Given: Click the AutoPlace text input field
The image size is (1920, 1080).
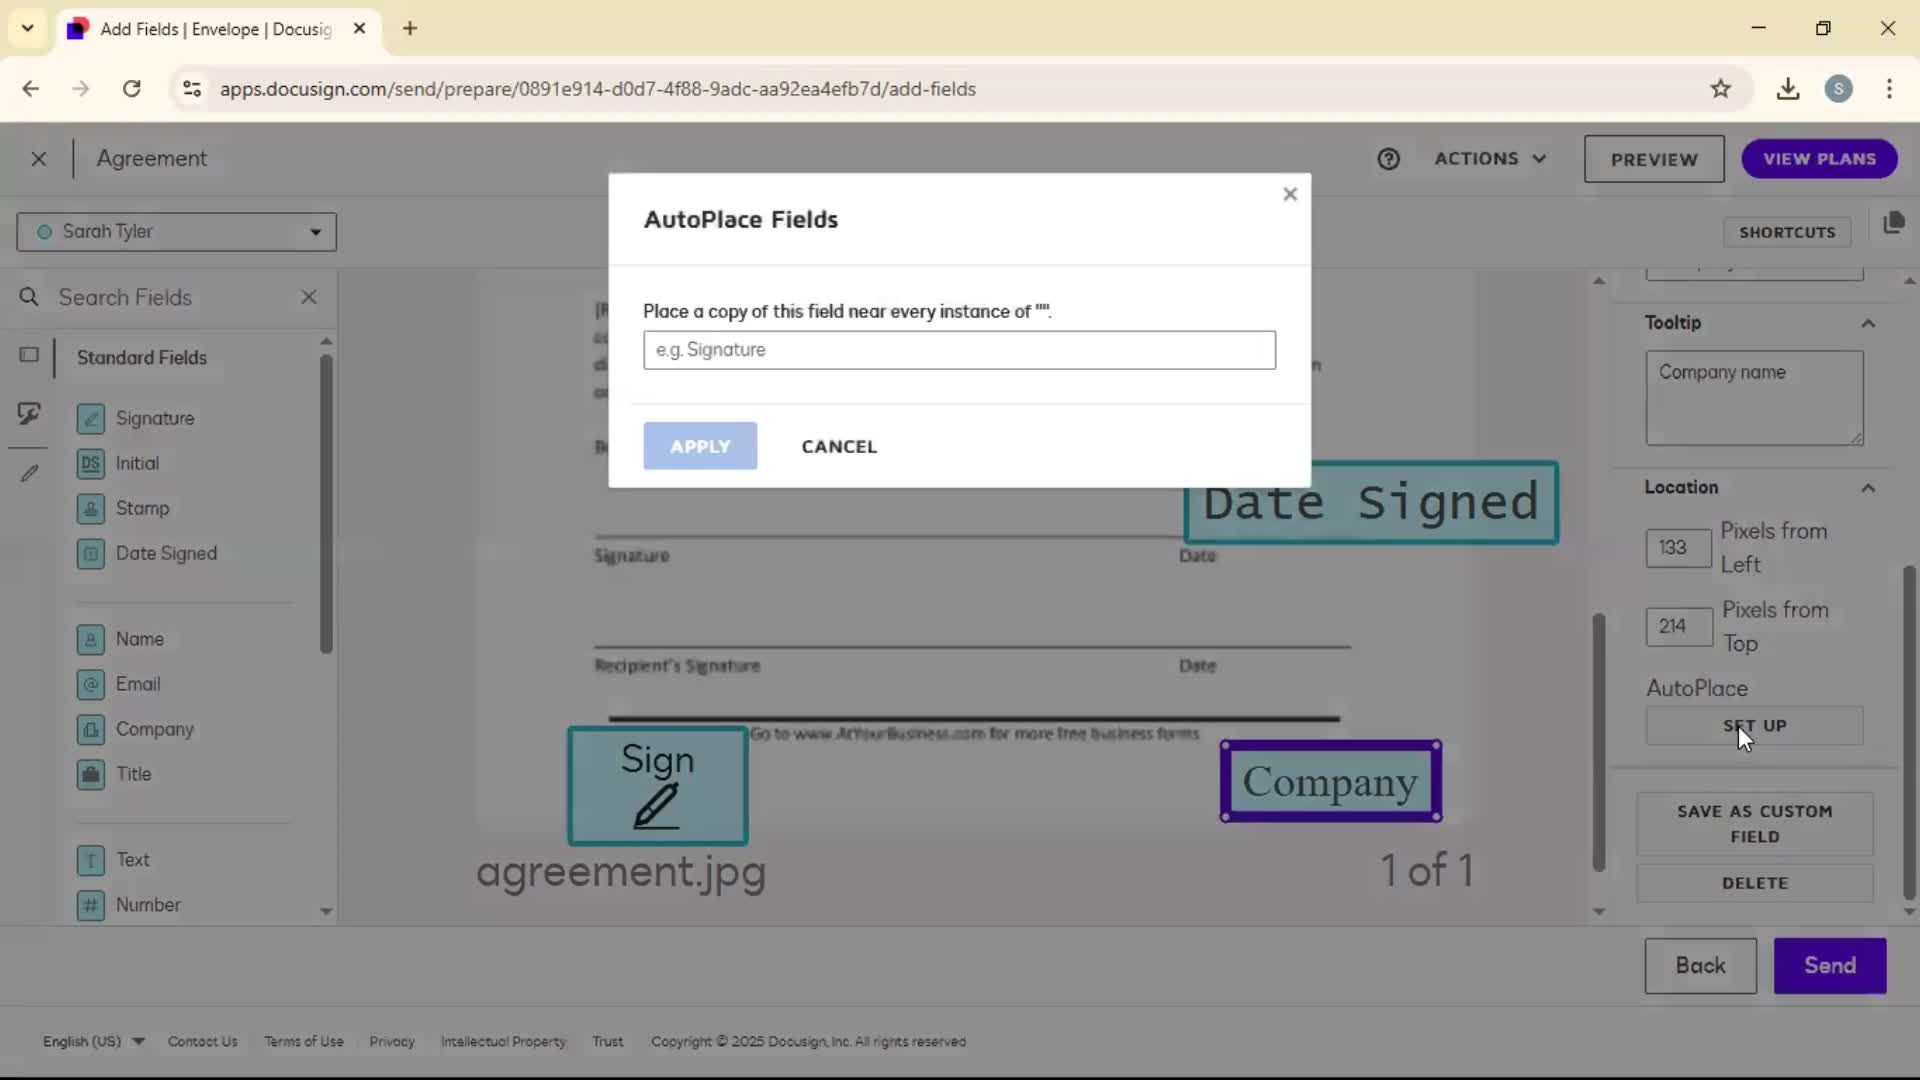Looking at the screenshot, I should [959, 350].
